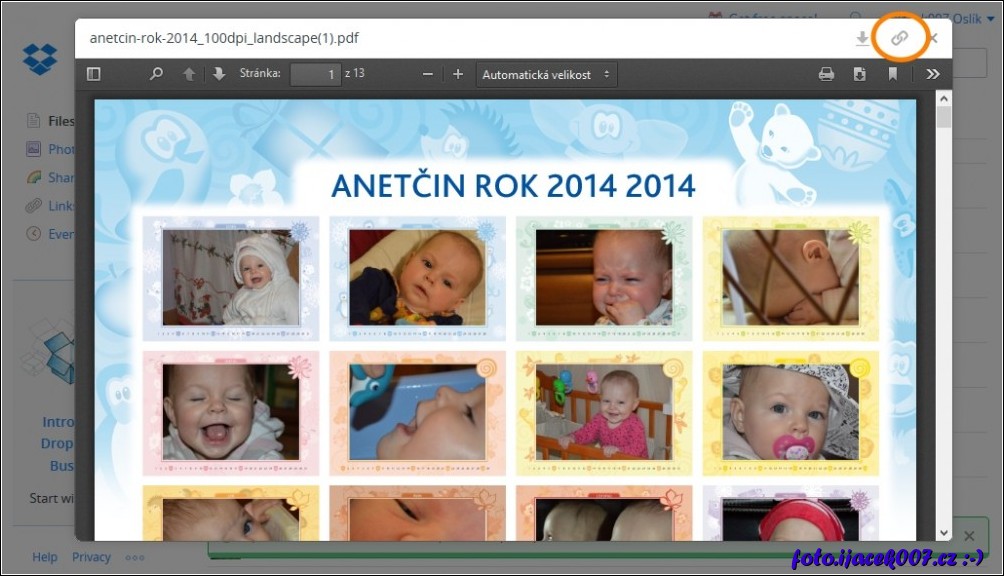
Task: Click the share link chain icon
Action: pos(899,38)
